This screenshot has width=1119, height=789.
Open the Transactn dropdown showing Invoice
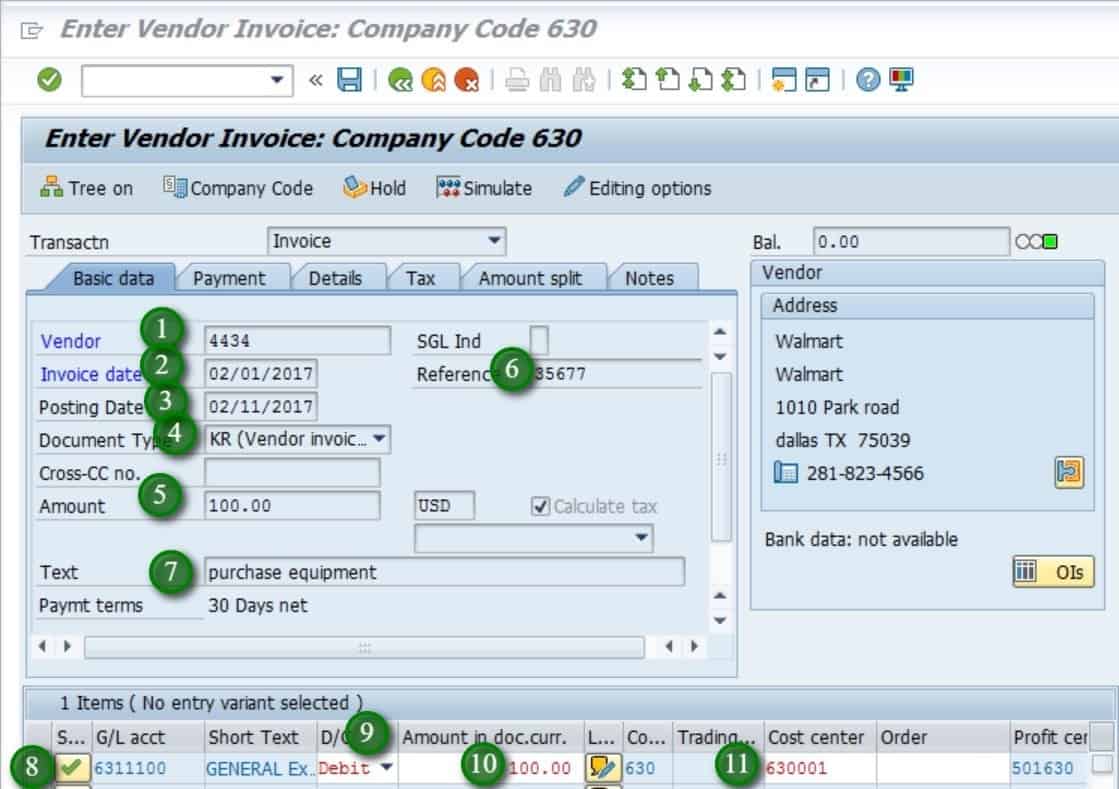tap(496, 240)
